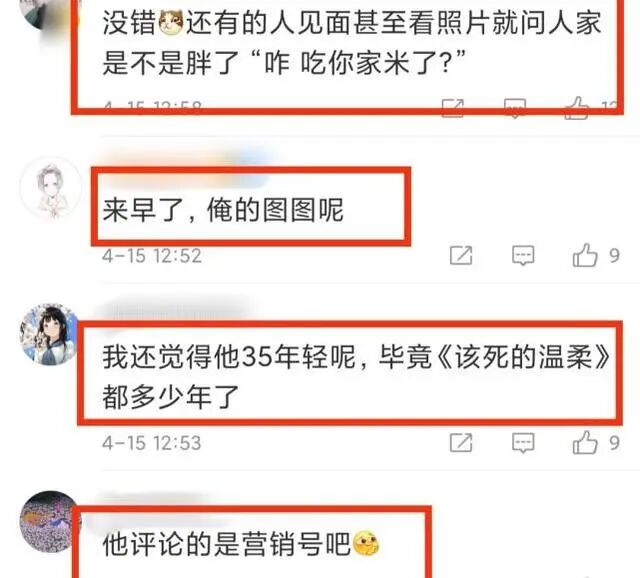Viewport: 640px width, 578px height.
Task: Tap the yellow emoji after '营销号吧'
Action: (366, 544)
